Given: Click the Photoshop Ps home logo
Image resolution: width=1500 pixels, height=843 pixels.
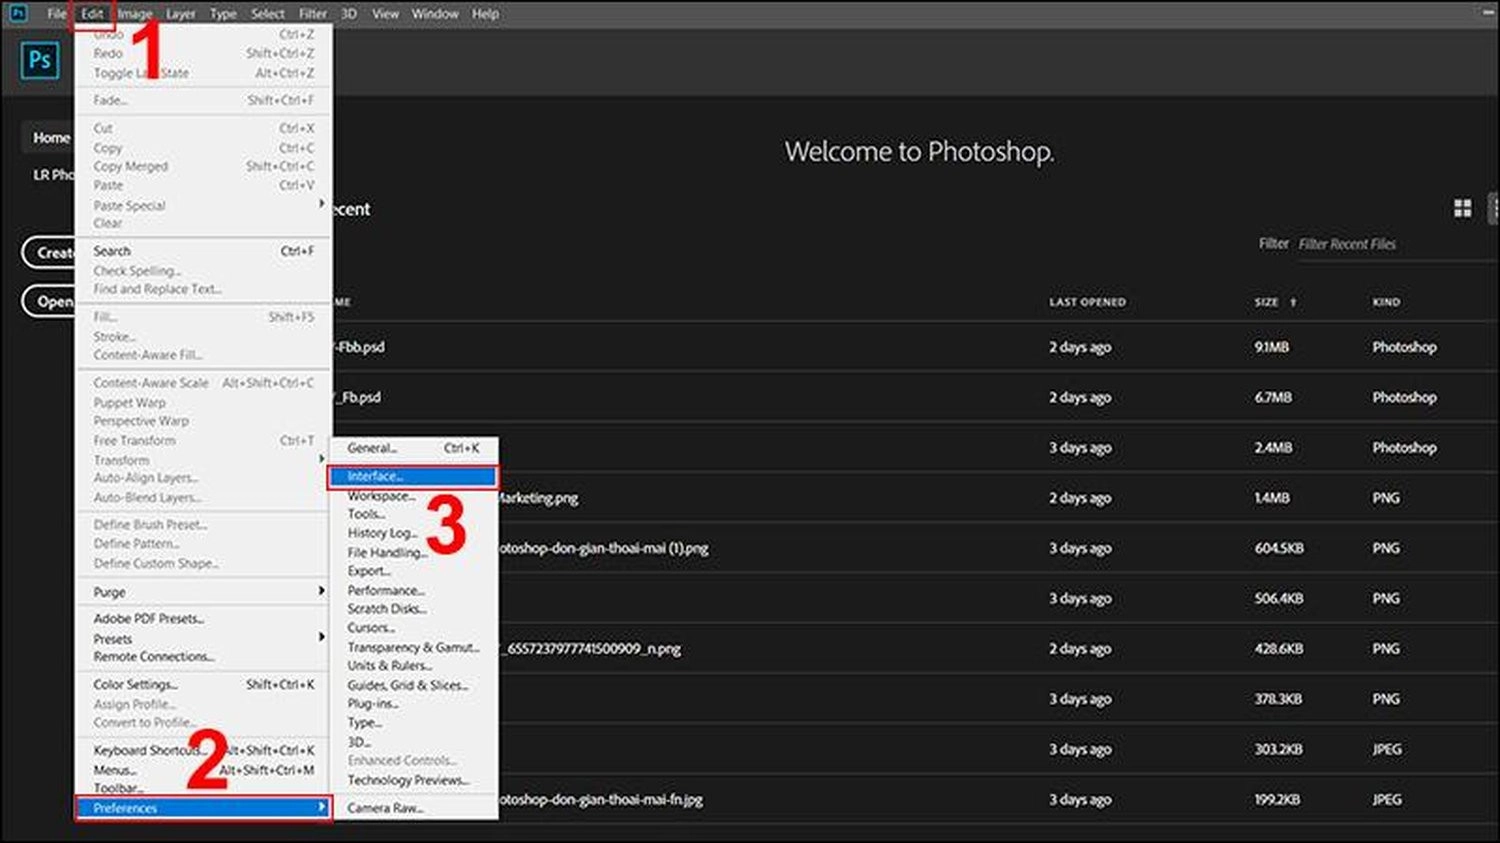Looking at the screenshot, I should click(39, 60).
